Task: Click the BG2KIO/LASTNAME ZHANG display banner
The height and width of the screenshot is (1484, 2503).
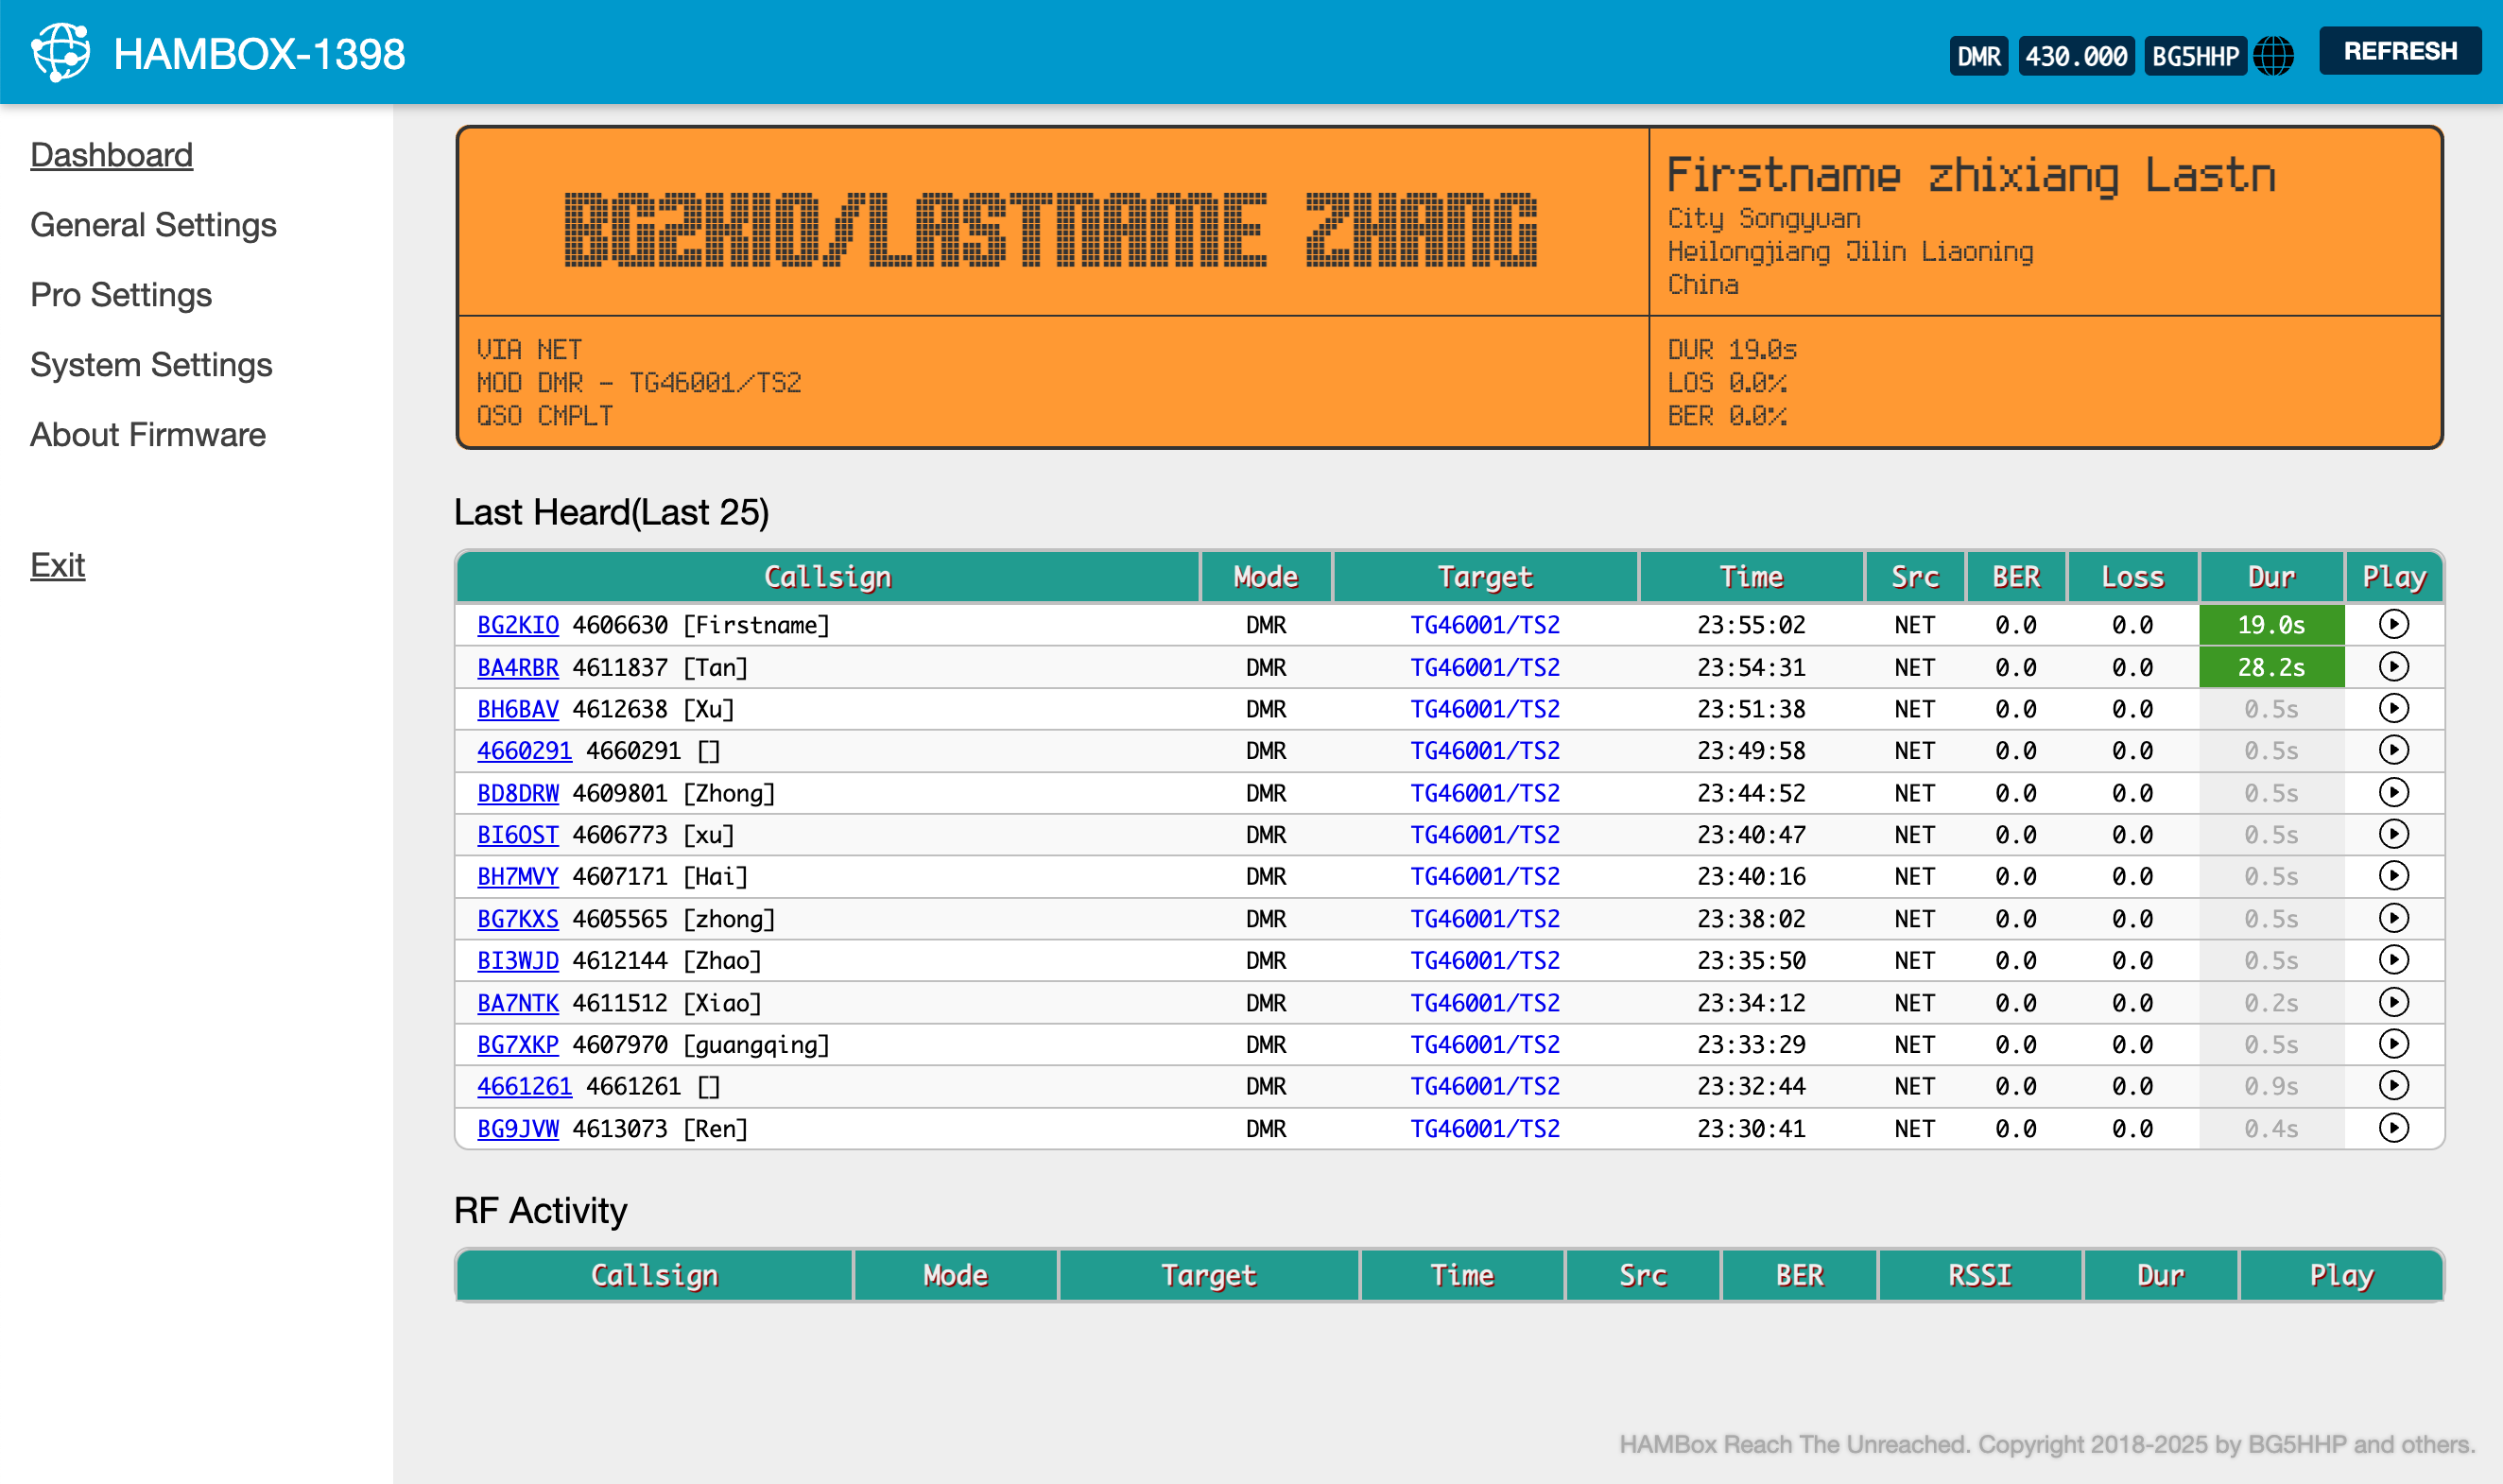Action: coord(1051,230)
